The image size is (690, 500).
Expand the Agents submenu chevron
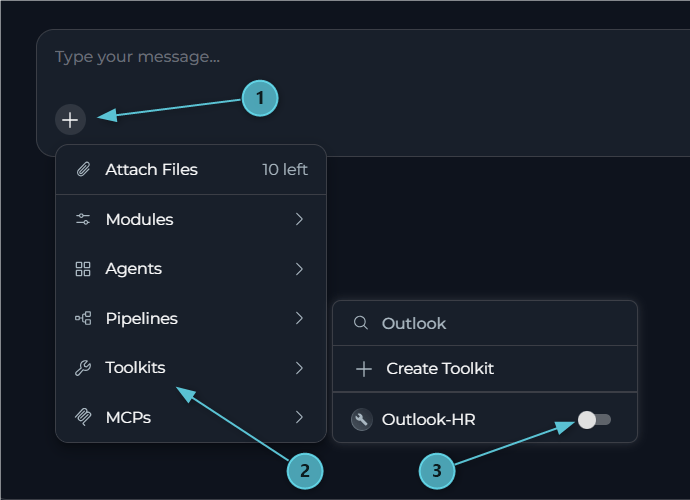299,269
